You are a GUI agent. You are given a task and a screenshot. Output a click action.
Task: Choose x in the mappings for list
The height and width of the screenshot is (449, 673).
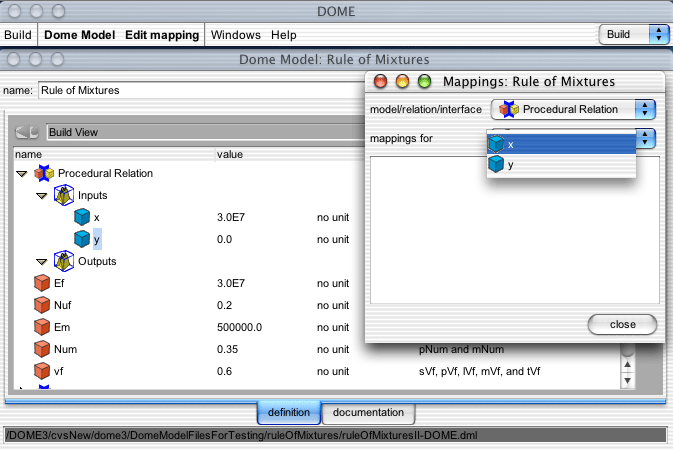click(x=561, y=144)
